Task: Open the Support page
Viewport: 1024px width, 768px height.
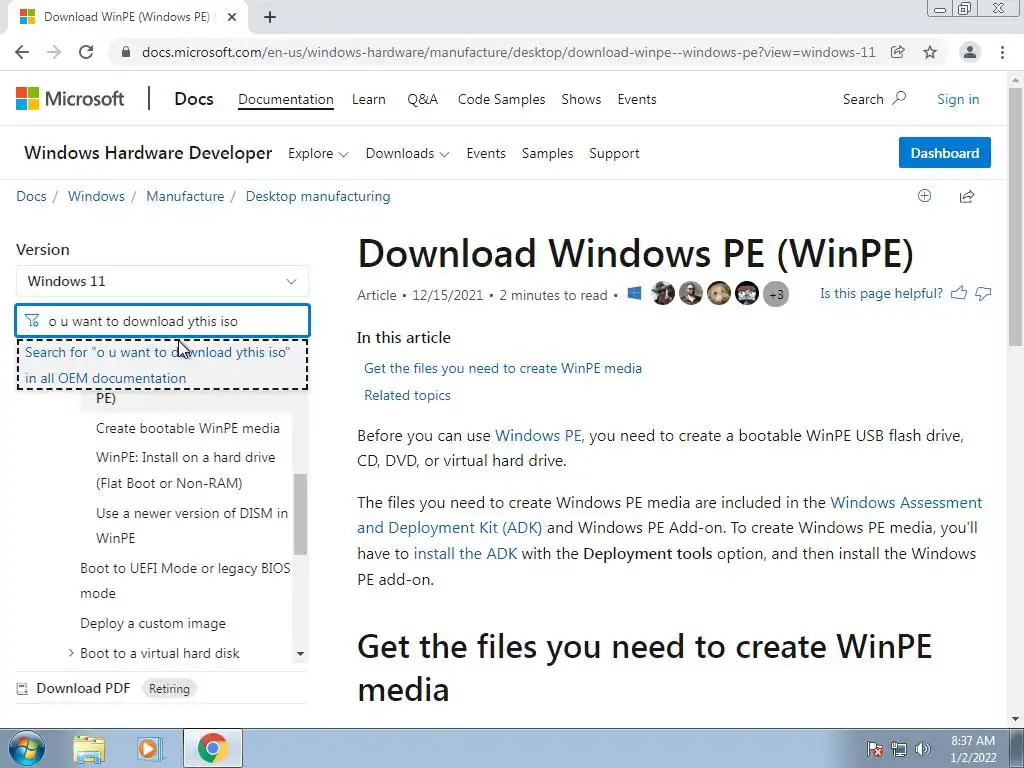Action: 614,153
